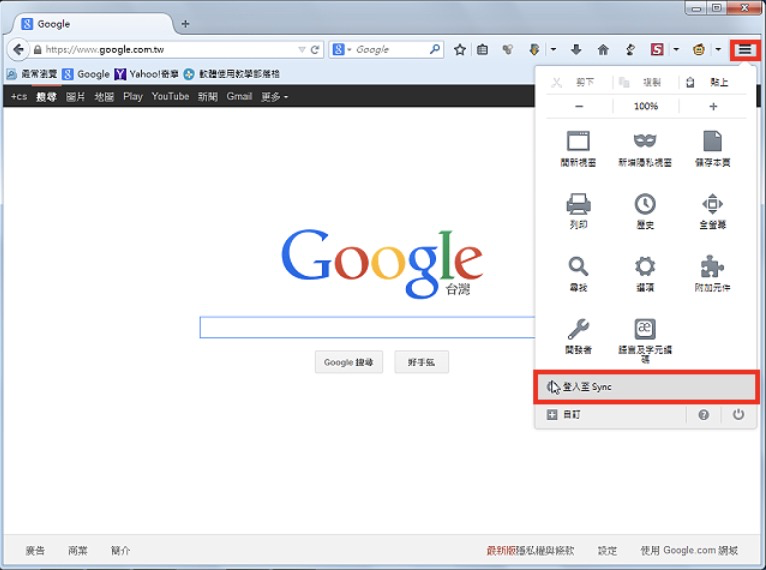The image size is (766, 570).
Task: Open History from menu panel
Action: pos(645,211)
